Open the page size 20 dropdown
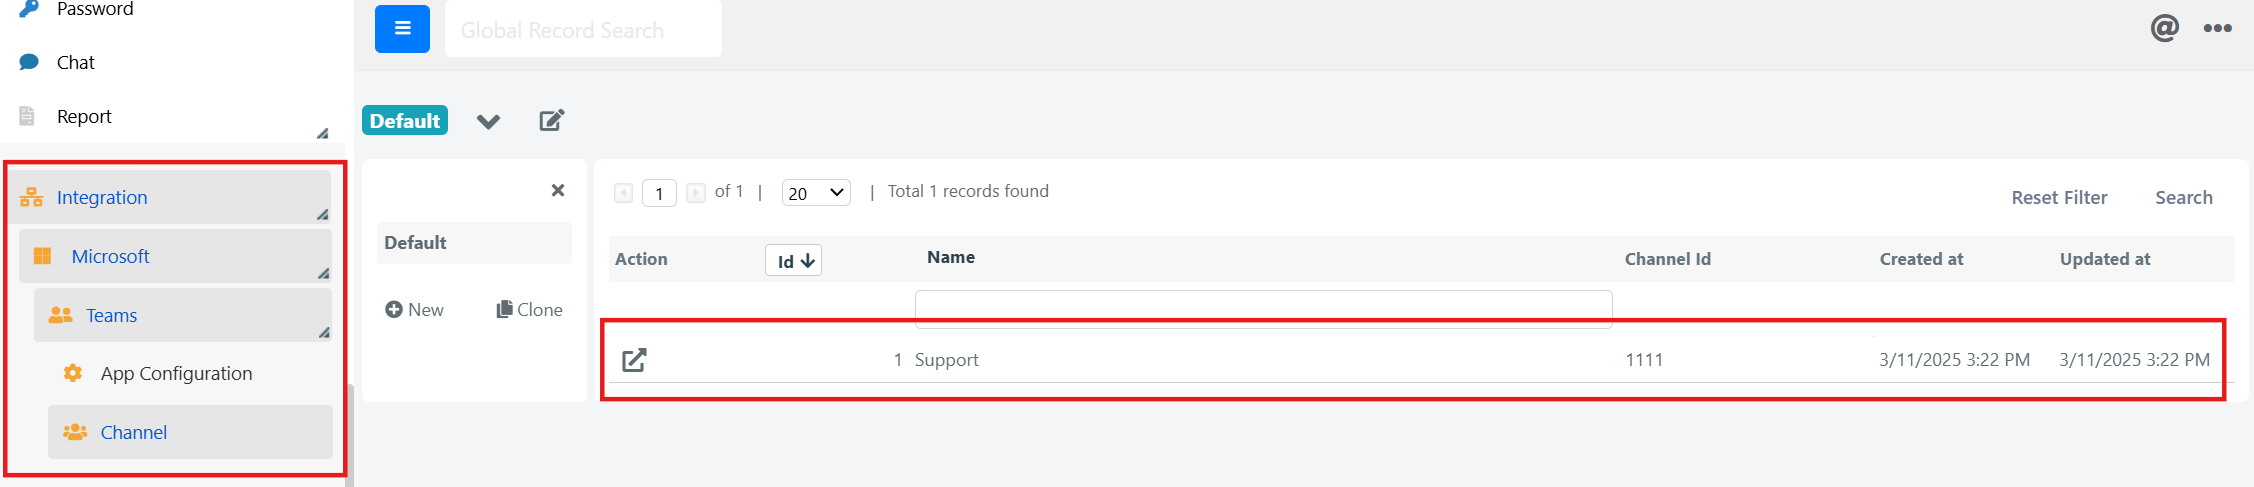 coord(816,192)
